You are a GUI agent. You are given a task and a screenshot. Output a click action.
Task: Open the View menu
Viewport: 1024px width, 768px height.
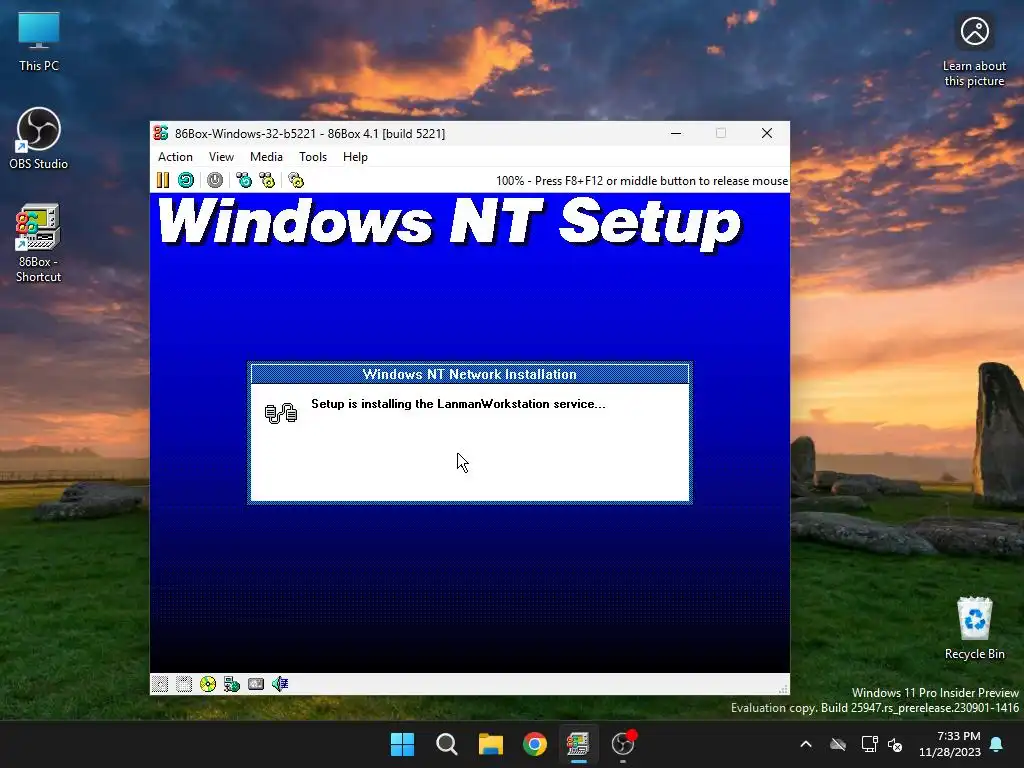(221, 157)
